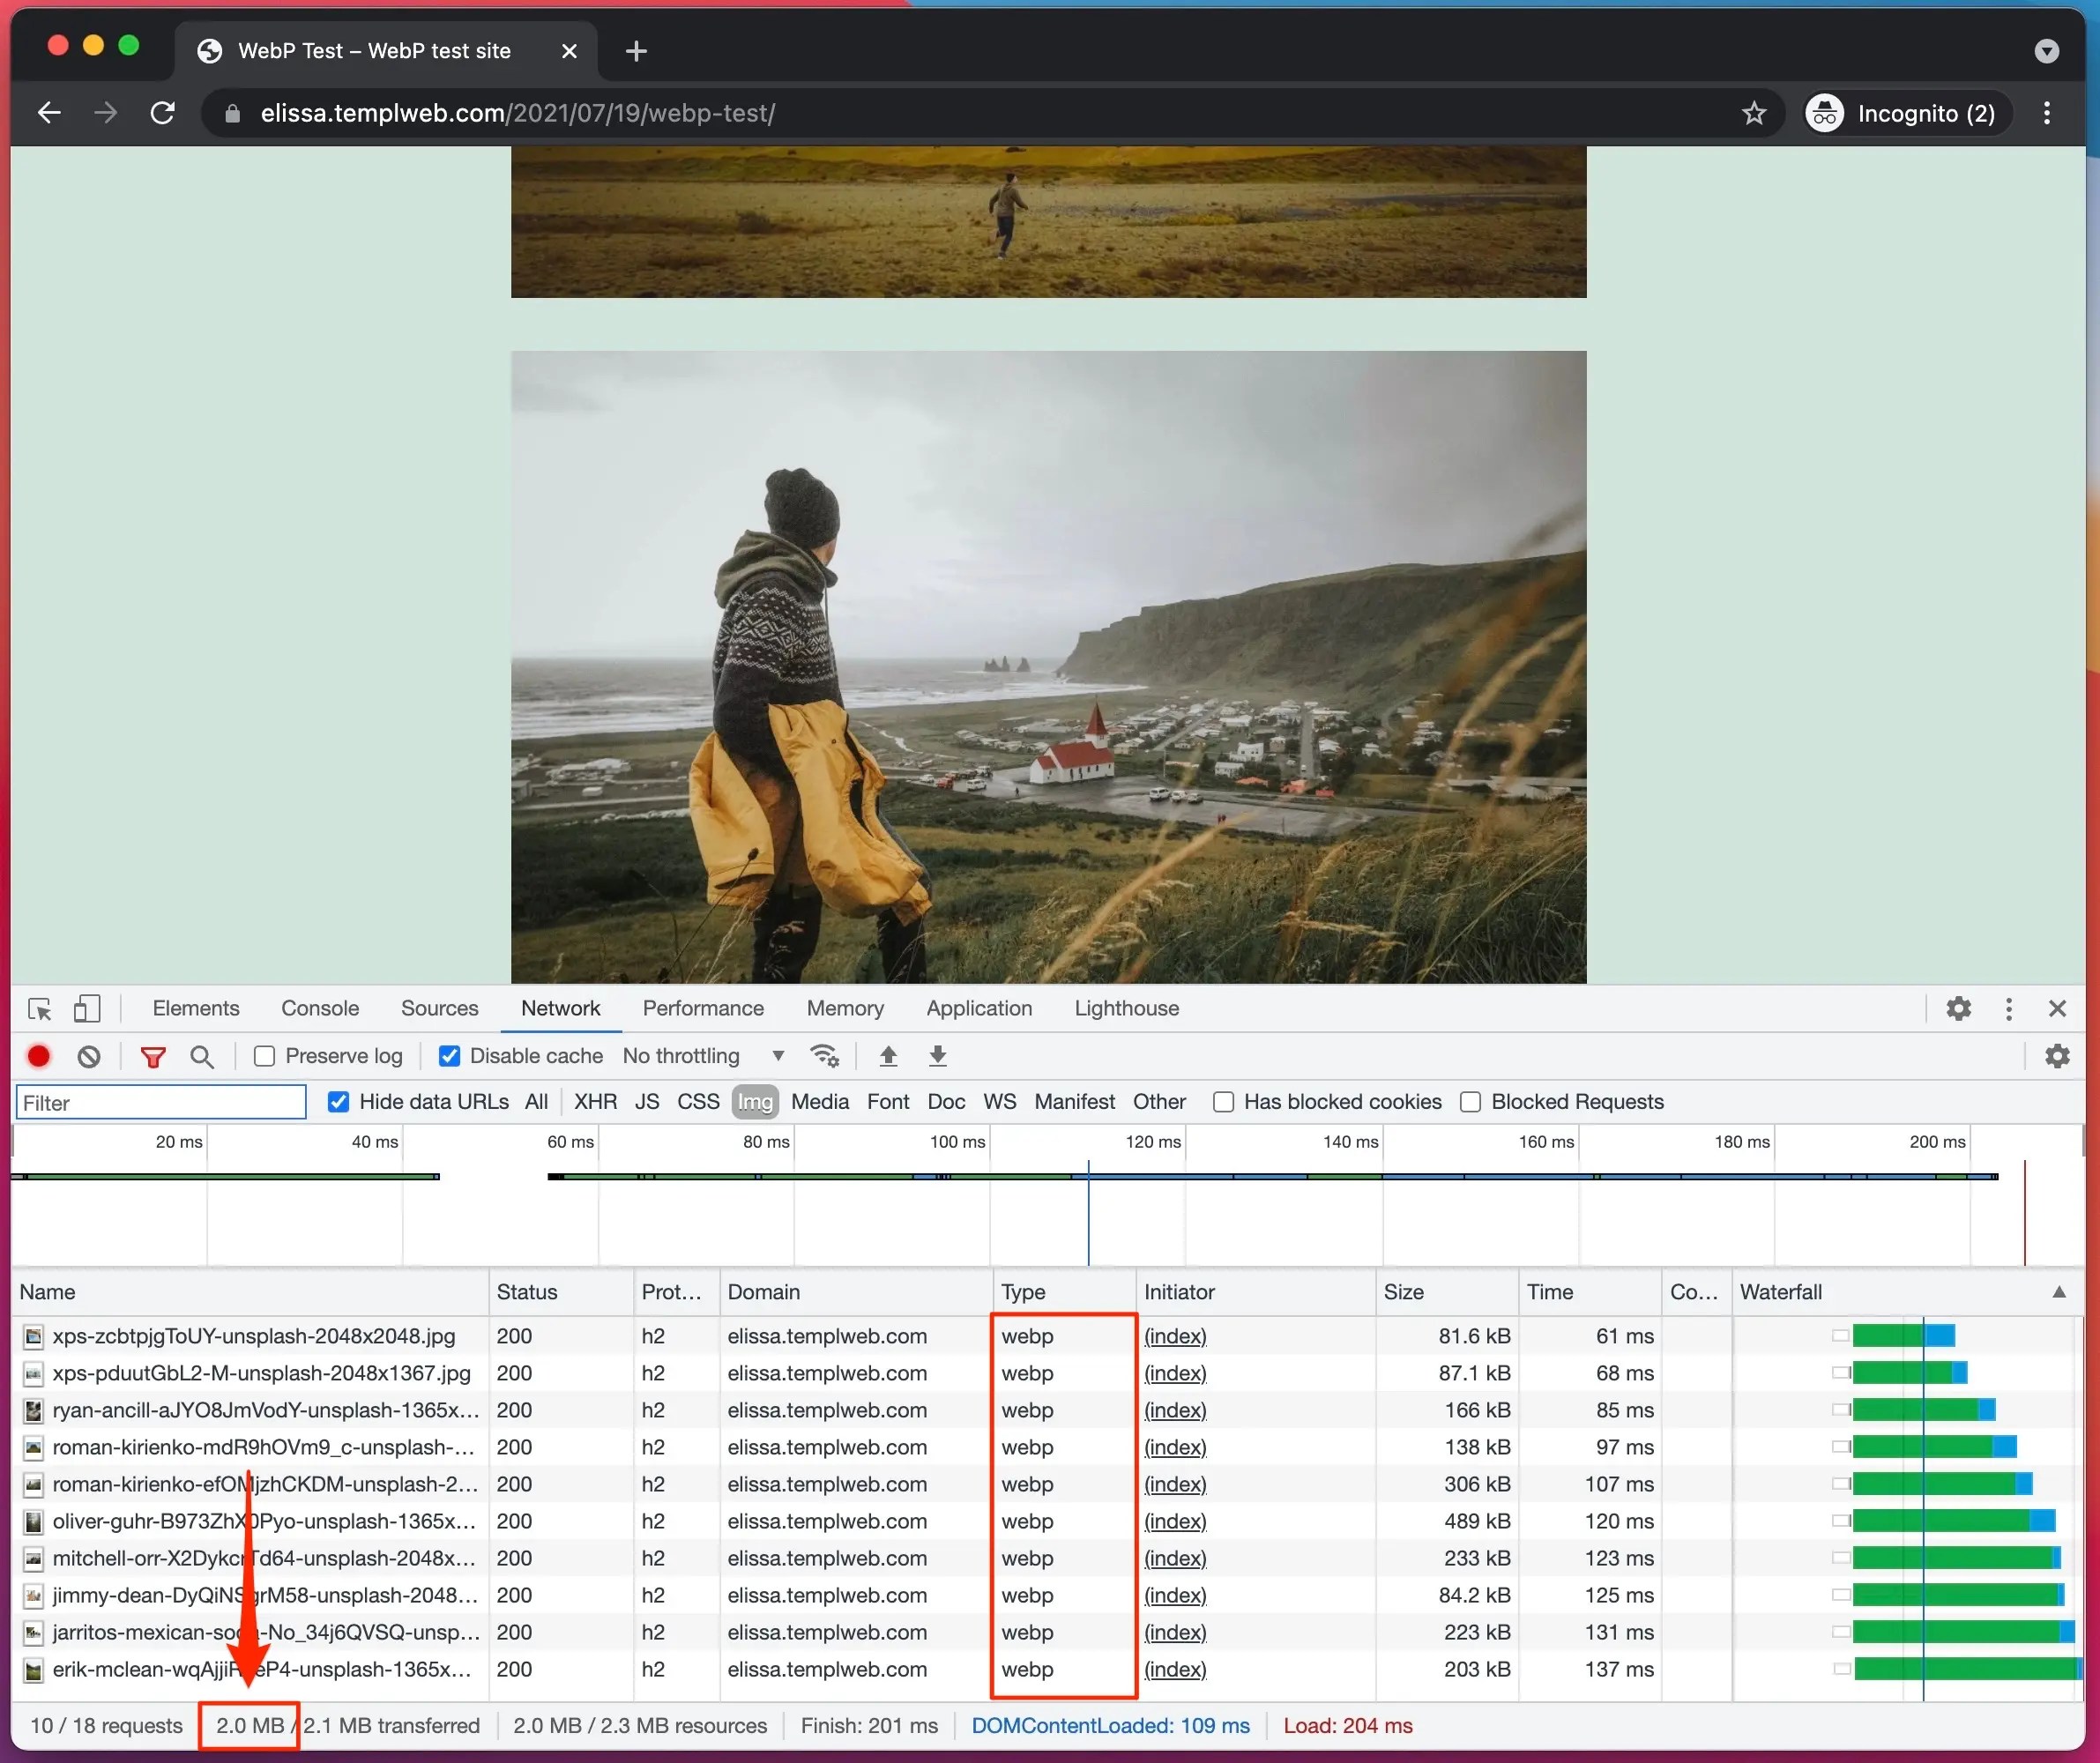Open the Lighthouse tab
This screenshot has width=2100, height=1763.
pos(1126,1008)
